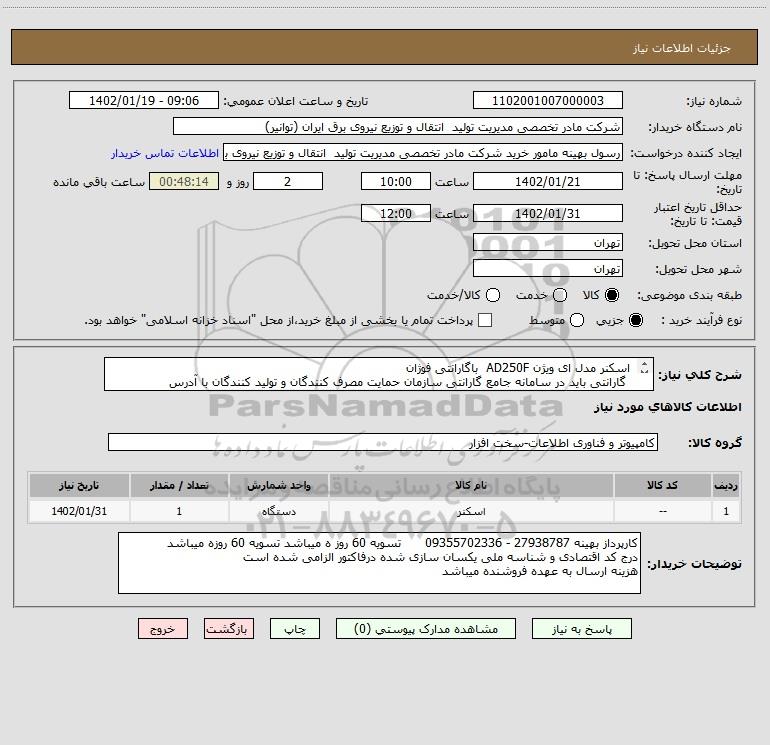The width and height of the screenshot is (770, 745).
Task: Click the شماره نیاز field 1102001007000003
Action: (x=548, y=101)
